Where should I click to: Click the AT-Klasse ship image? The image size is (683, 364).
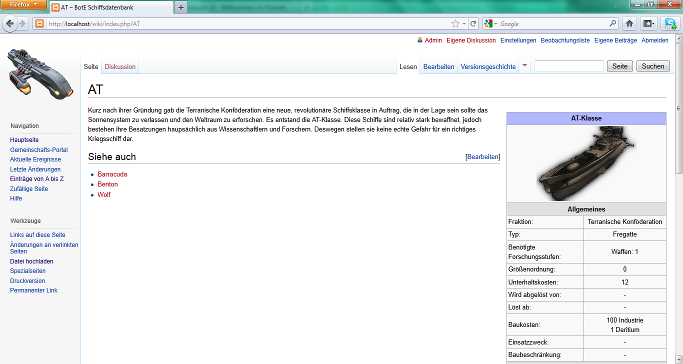[x=586, y=163]
